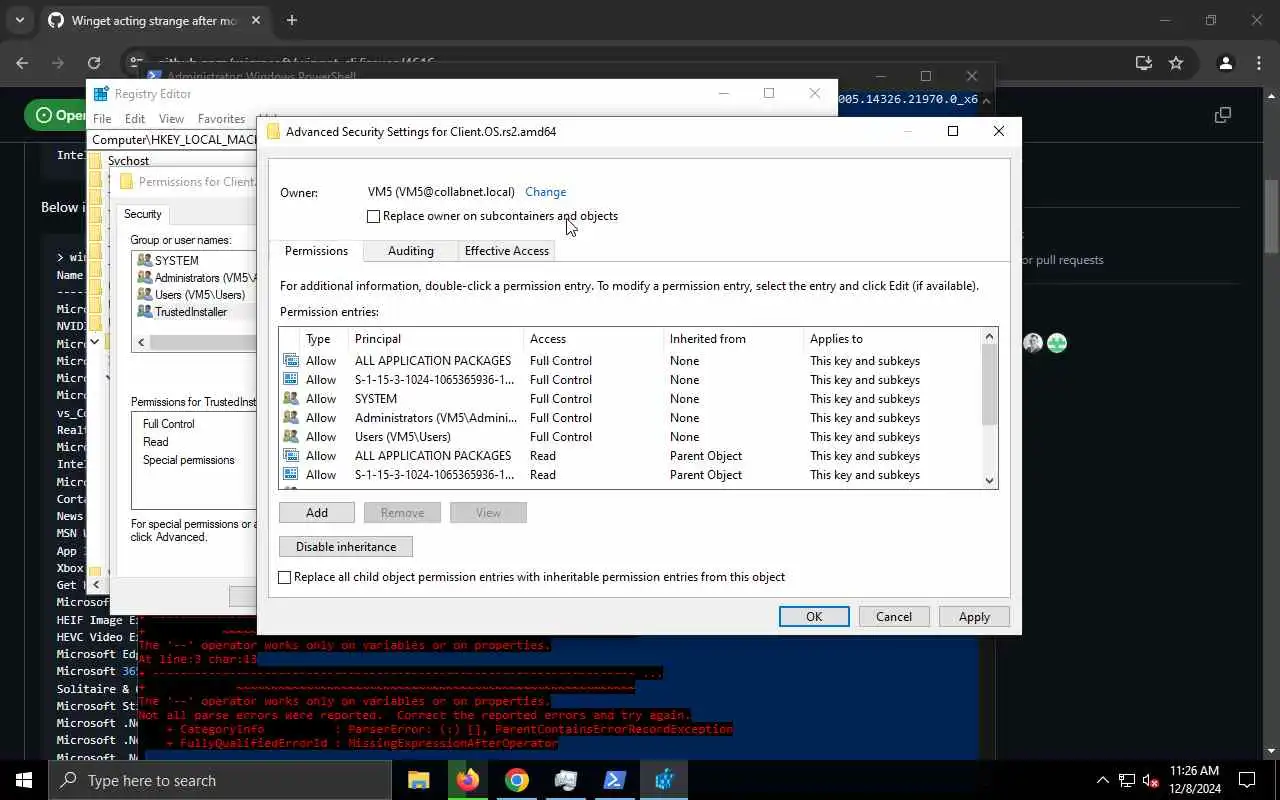This screenshot has width=1280, height=800.
Task: Click Cancel in Advanced Security Settings
Action: 894,617
